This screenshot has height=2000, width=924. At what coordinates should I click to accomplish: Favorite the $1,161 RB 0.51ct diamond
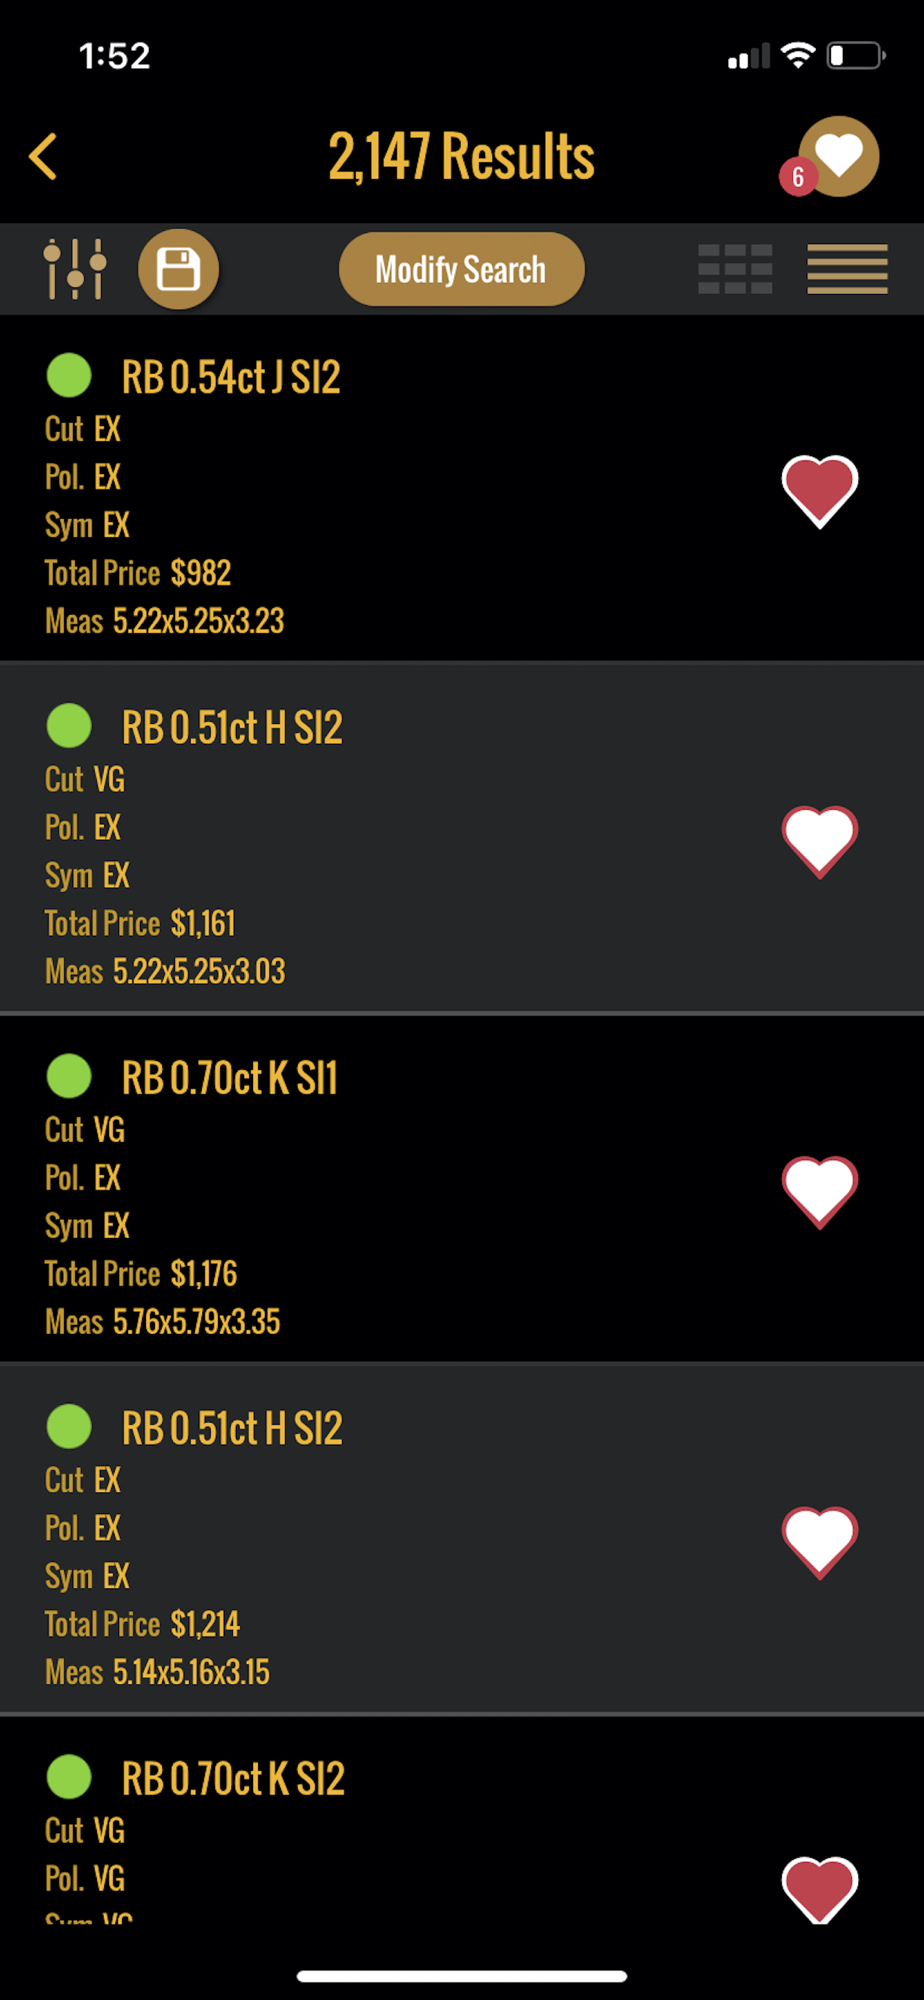click(x=819, y=841)
